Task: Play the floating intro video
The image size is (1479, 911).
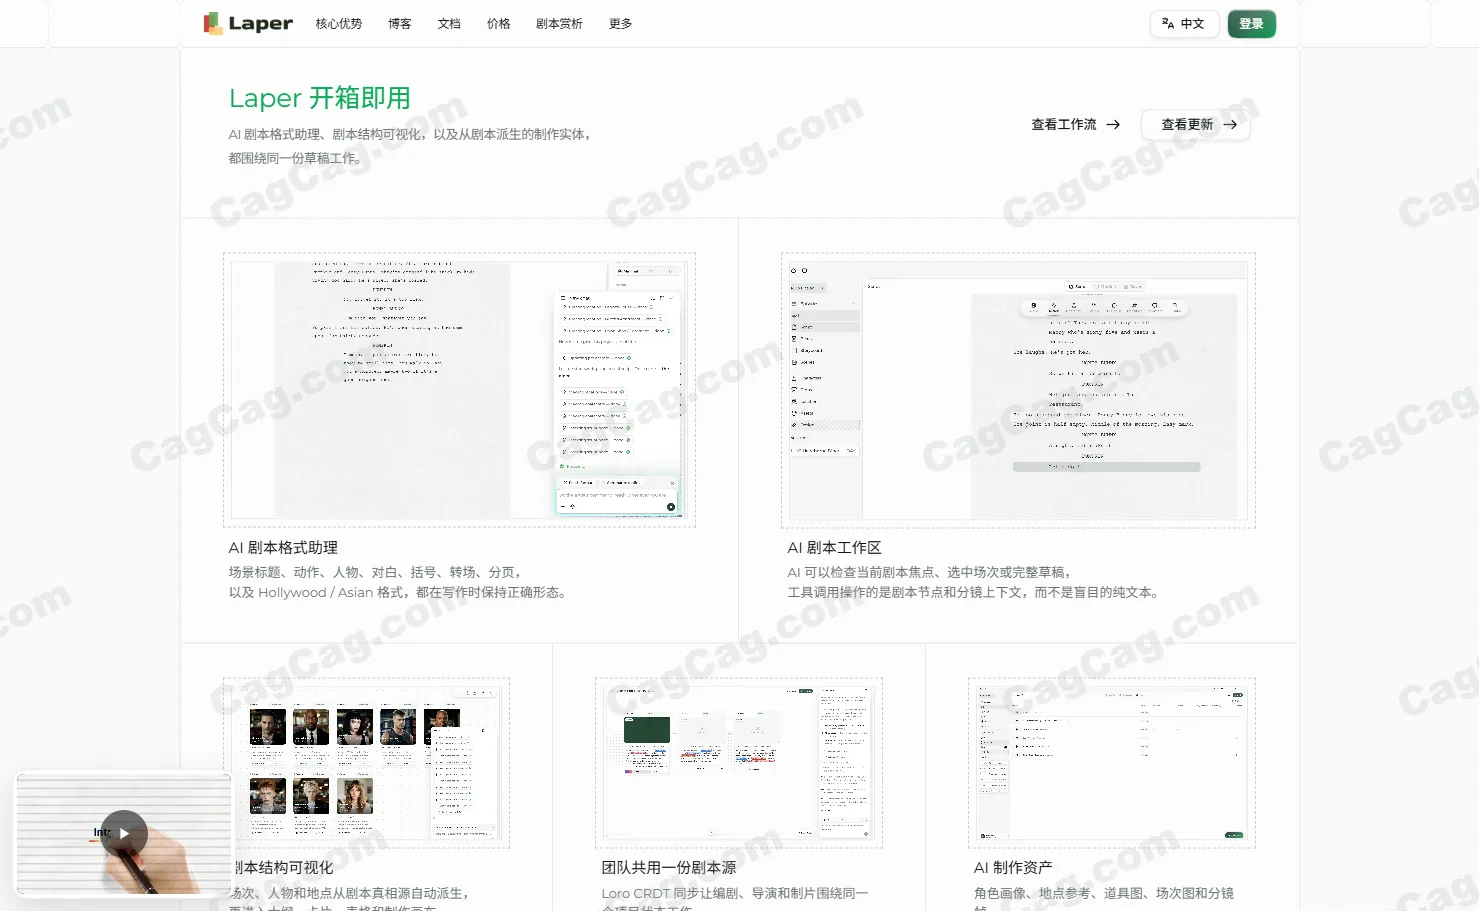Action: [x=124, y=834]
